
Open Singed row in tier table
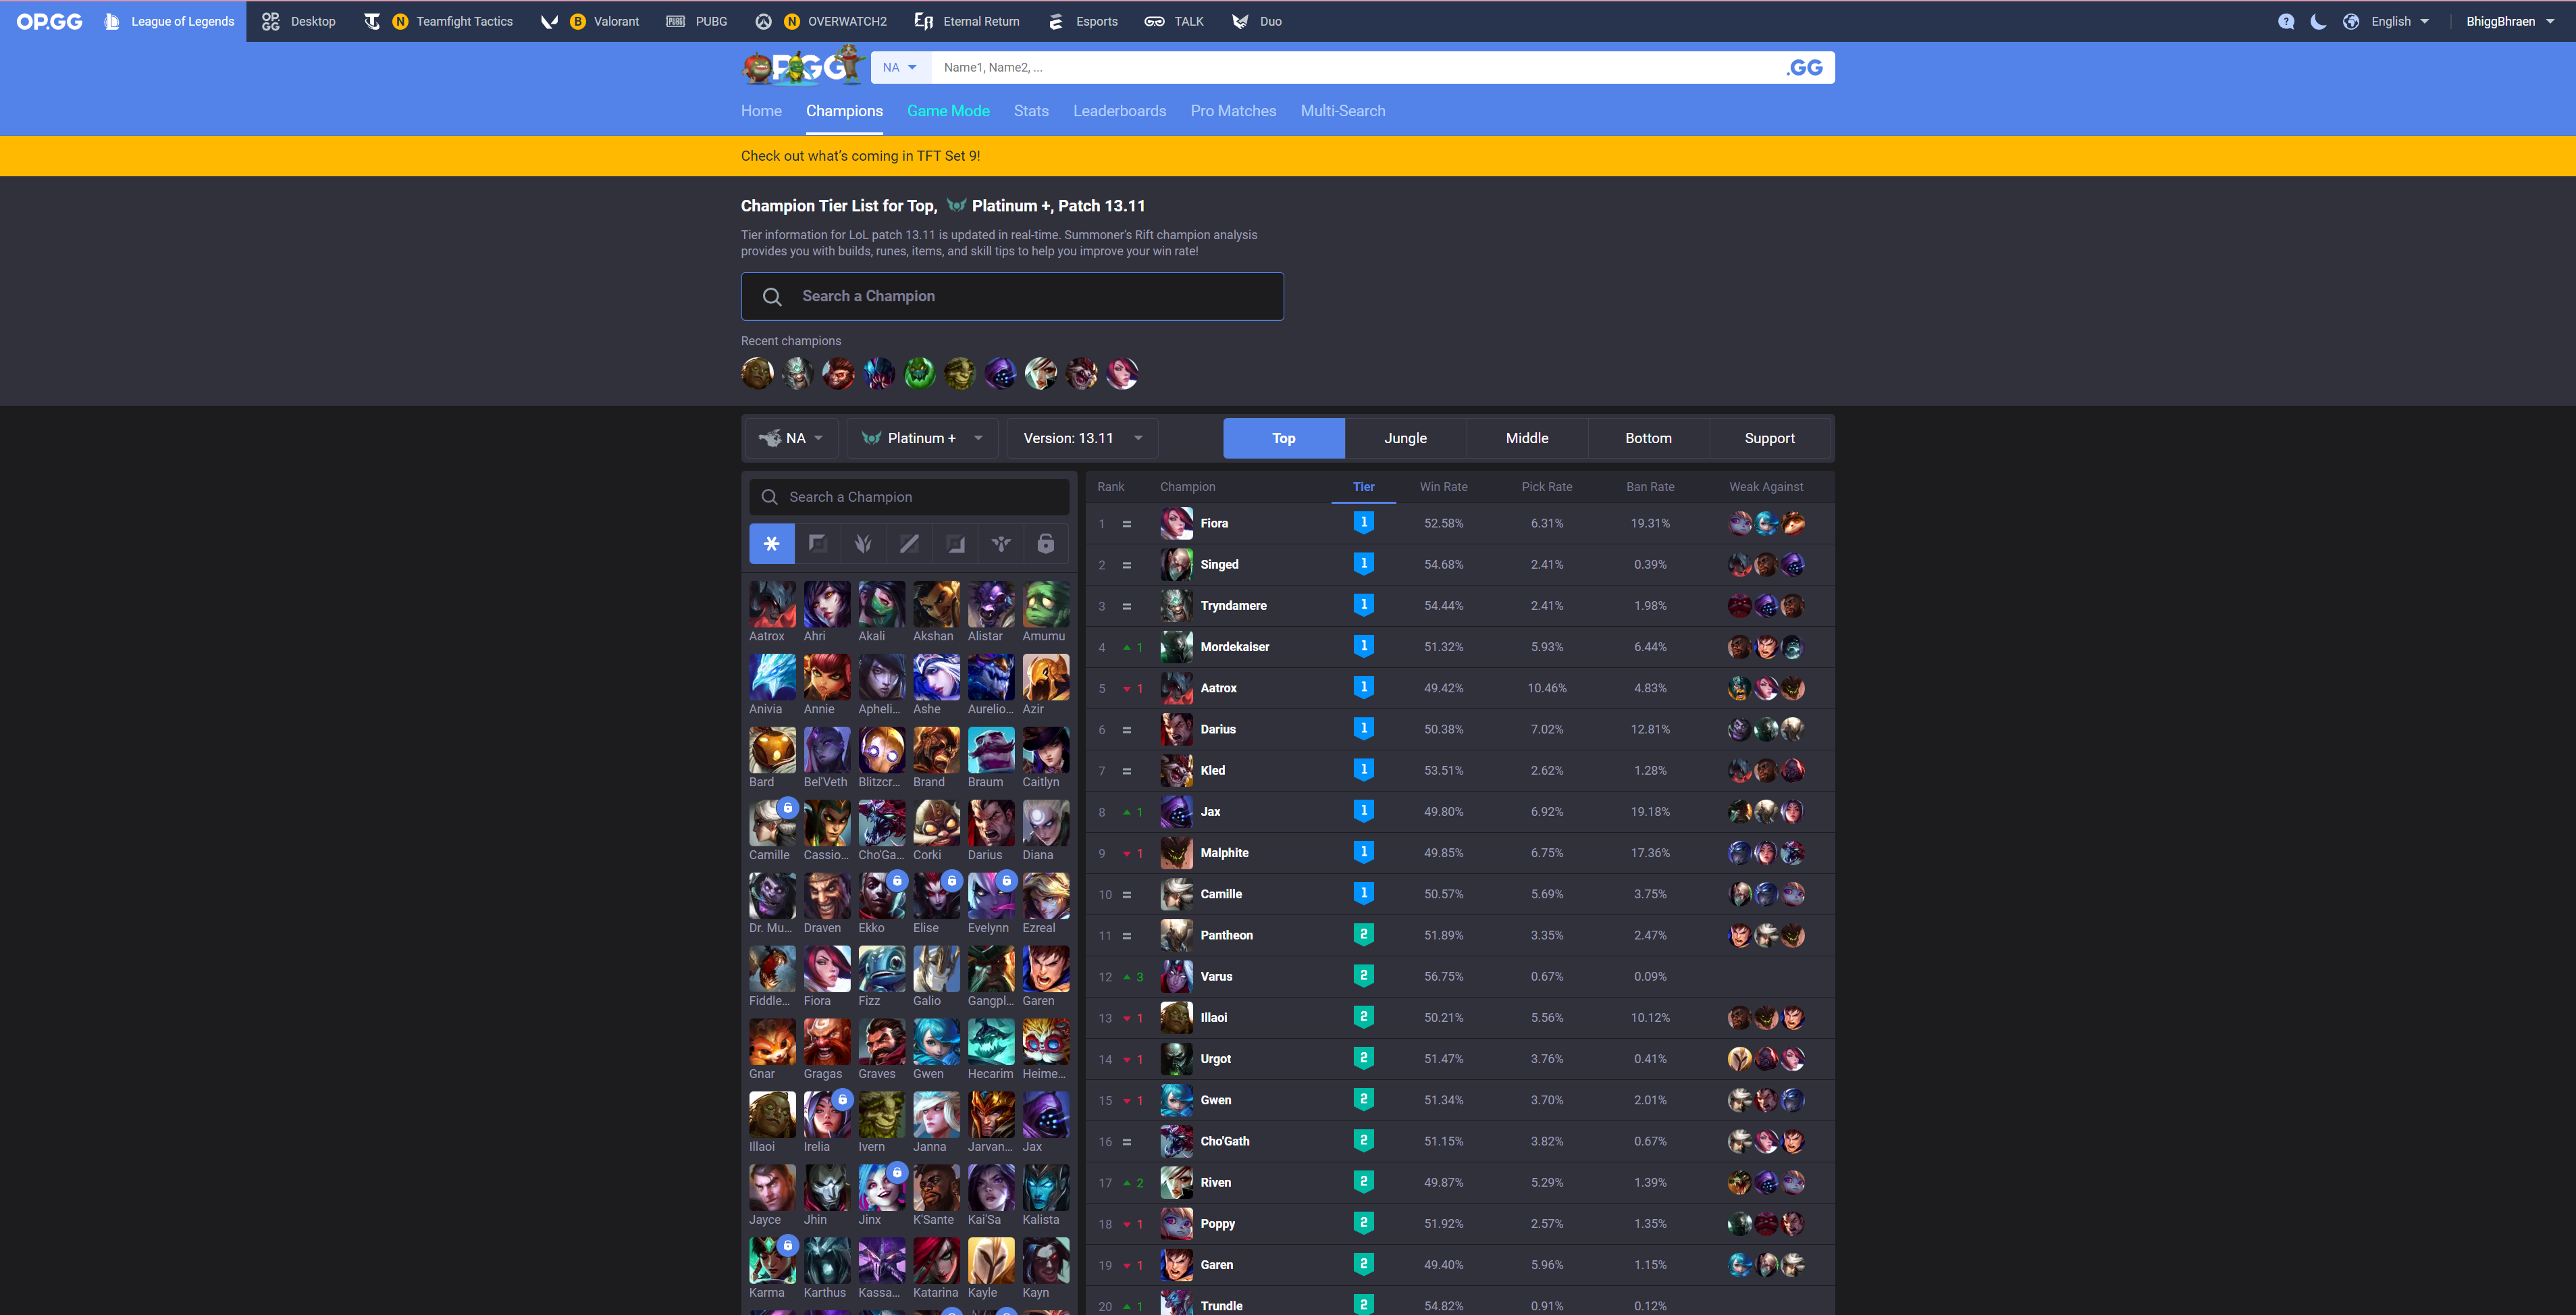pyautogui.click(x=1460, y=564)
